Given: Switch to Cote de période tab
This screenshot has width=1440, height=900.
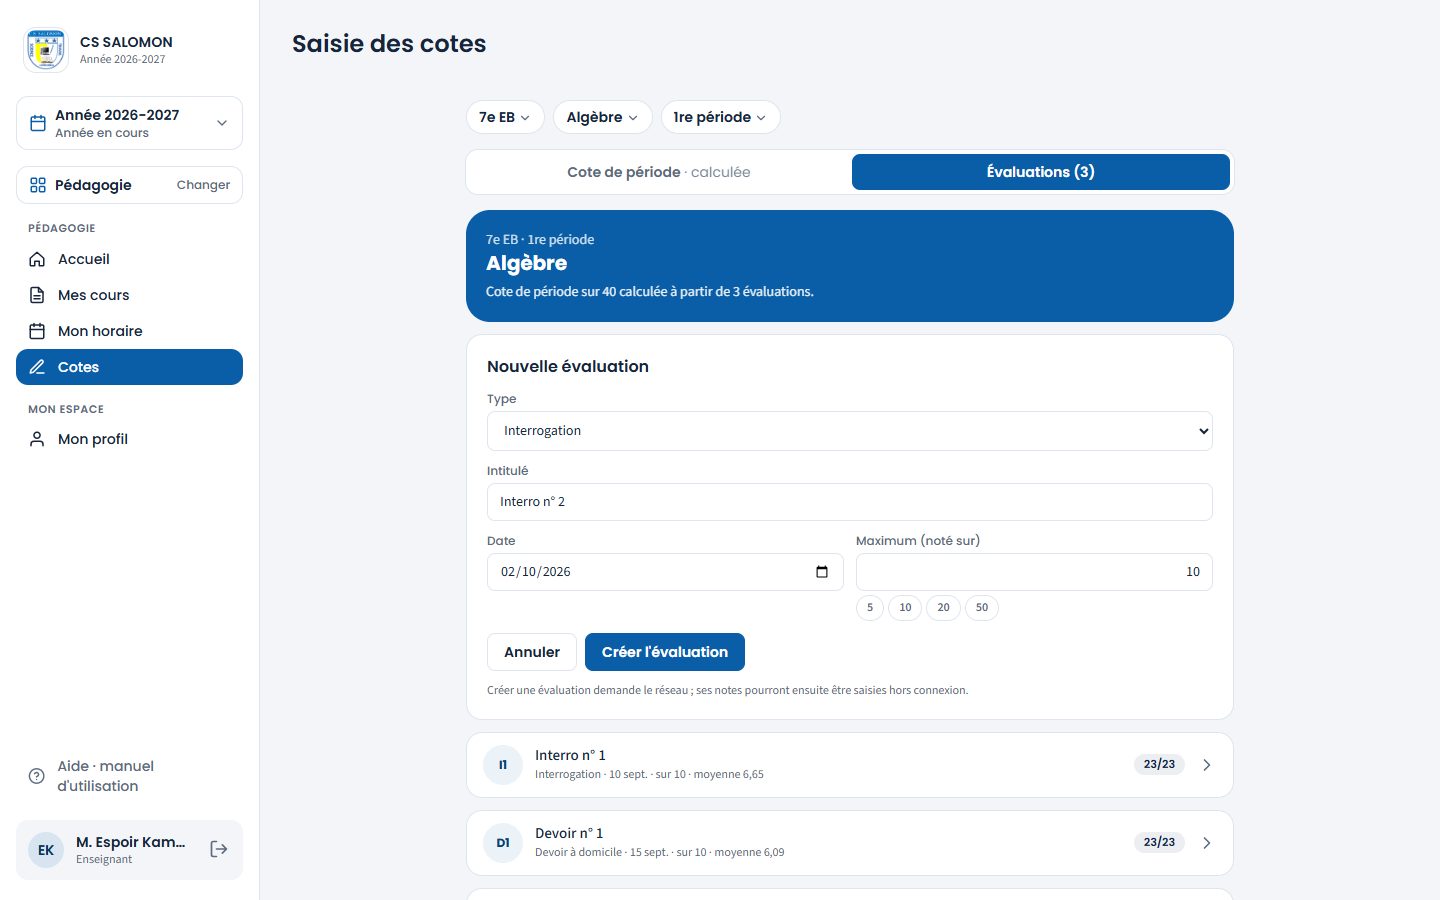Looking at the screenshot, I should point(659,172).
